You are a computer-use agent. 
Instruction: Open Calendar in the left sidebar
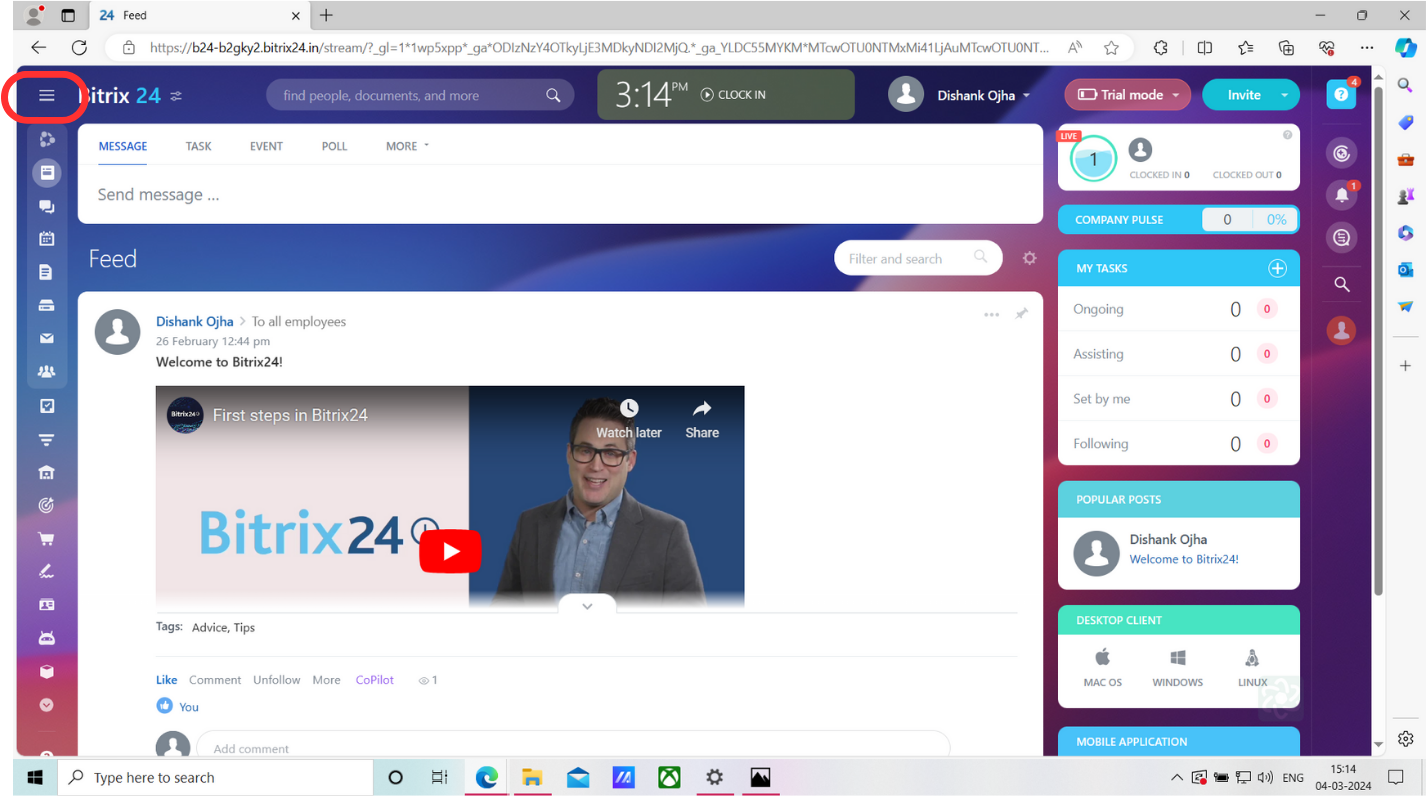click(46, 239)
